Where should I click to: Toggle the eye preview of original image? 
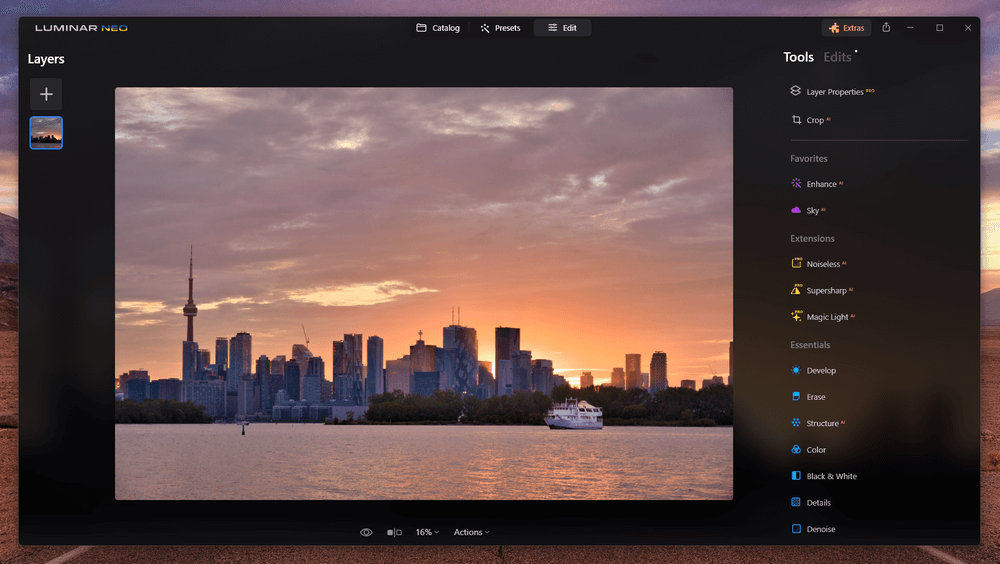pyautogui.click(x=366, y=532)
